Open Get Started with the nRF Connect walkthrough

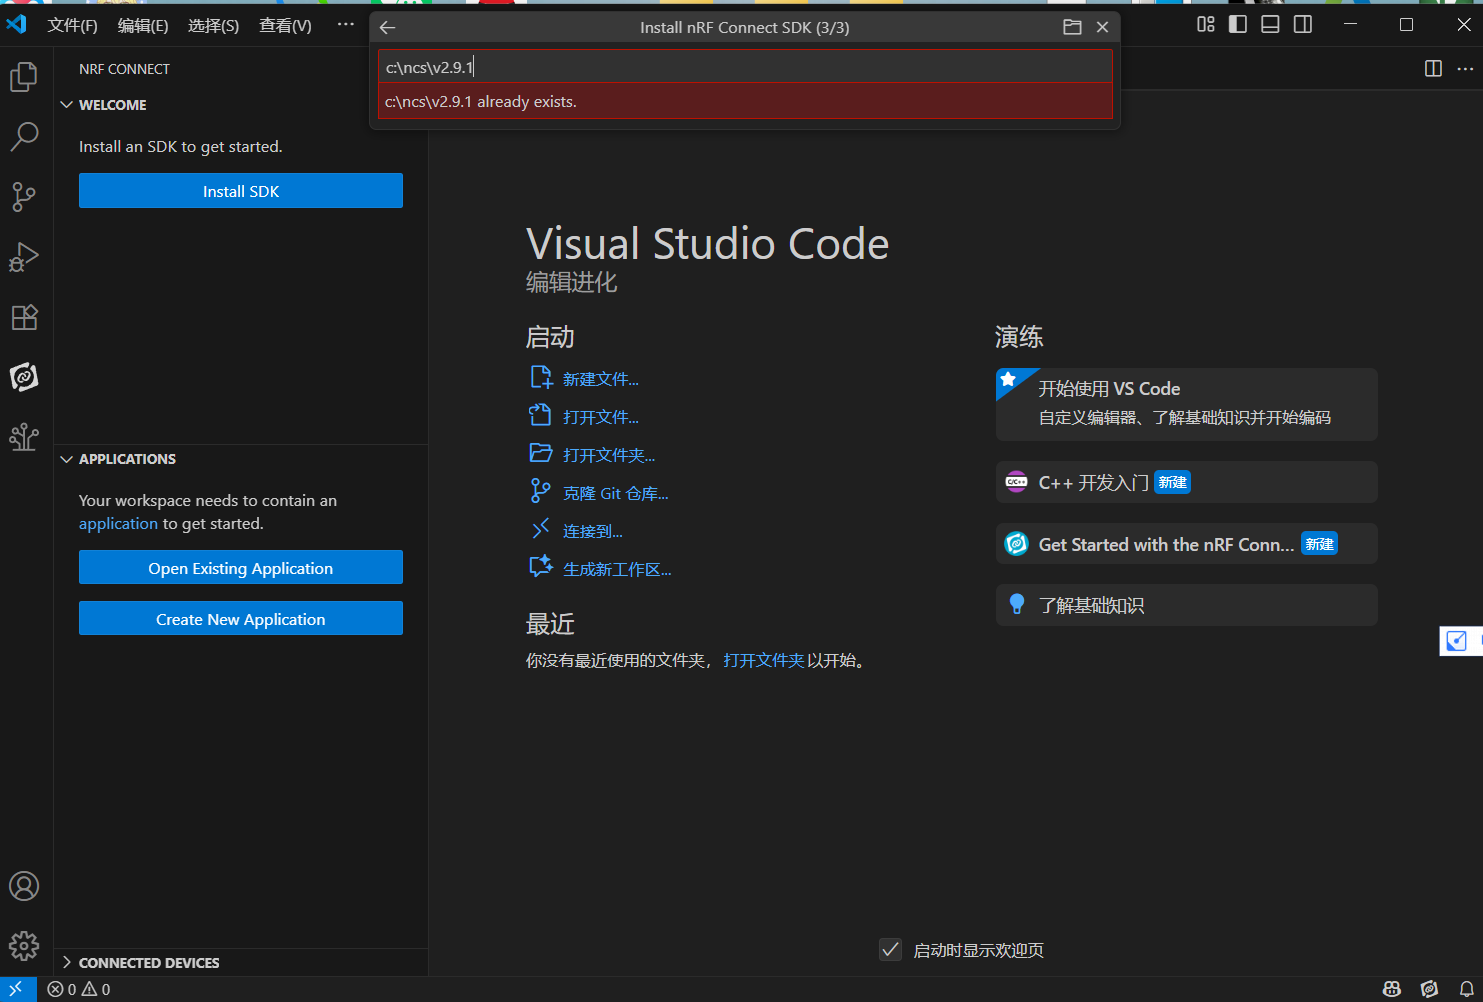point(1187,544)
